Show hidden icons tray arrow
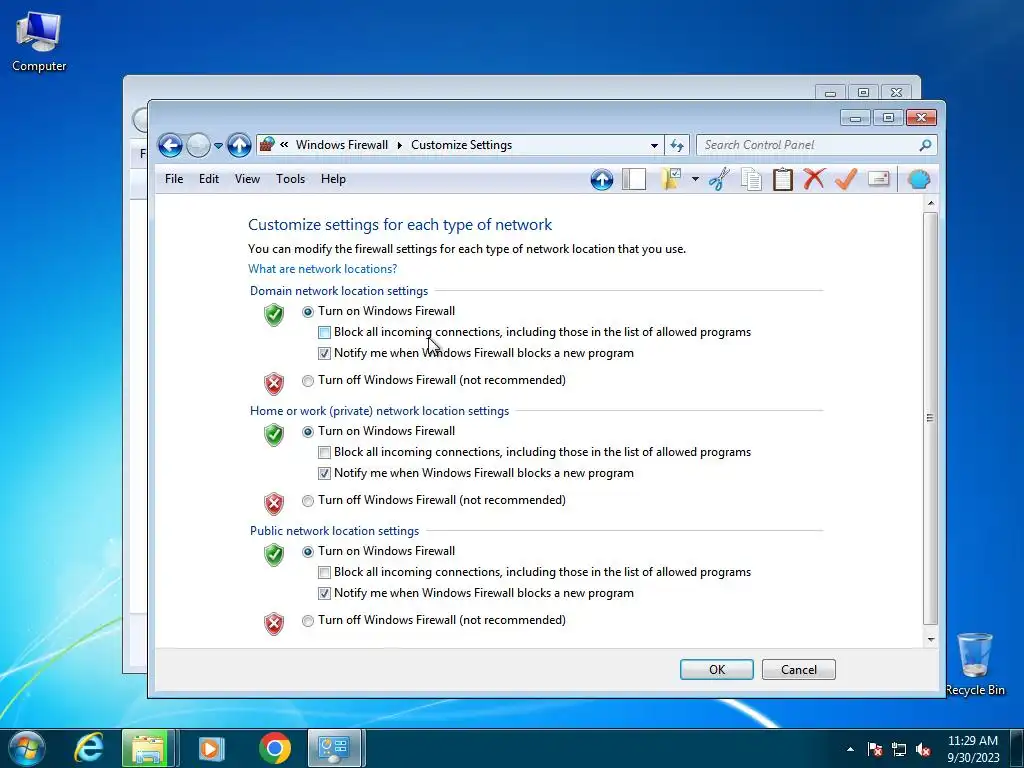Image resolution: width=1024 pixels, height=768 pixels. (850, 749)
